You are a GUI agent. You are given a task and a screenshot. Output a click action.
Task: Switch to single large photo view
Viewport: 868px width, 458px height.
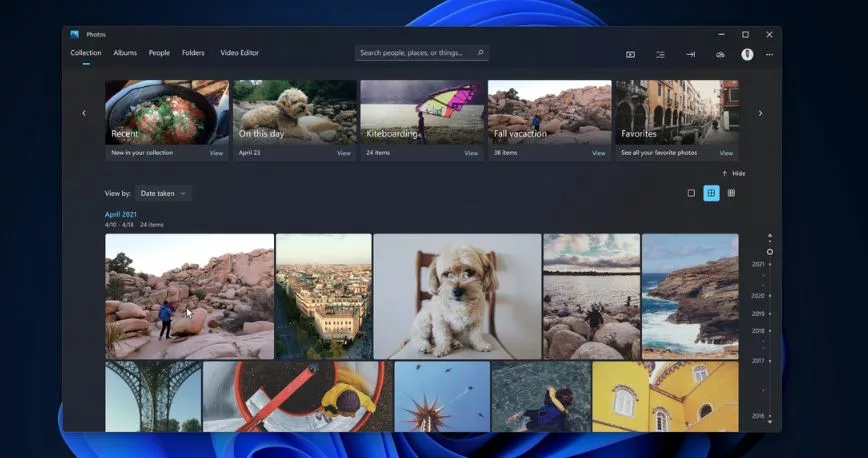tap(691, 193)
